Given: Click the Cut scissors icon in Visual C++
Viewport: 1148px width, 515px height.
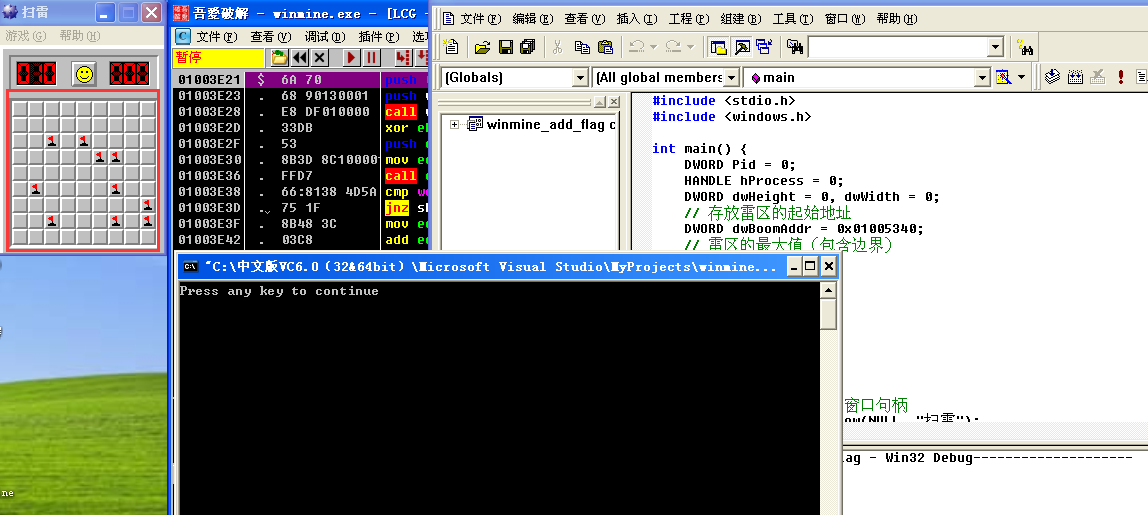Looking at the screenshot, I should pyautogui.click(x=557, y=47).
